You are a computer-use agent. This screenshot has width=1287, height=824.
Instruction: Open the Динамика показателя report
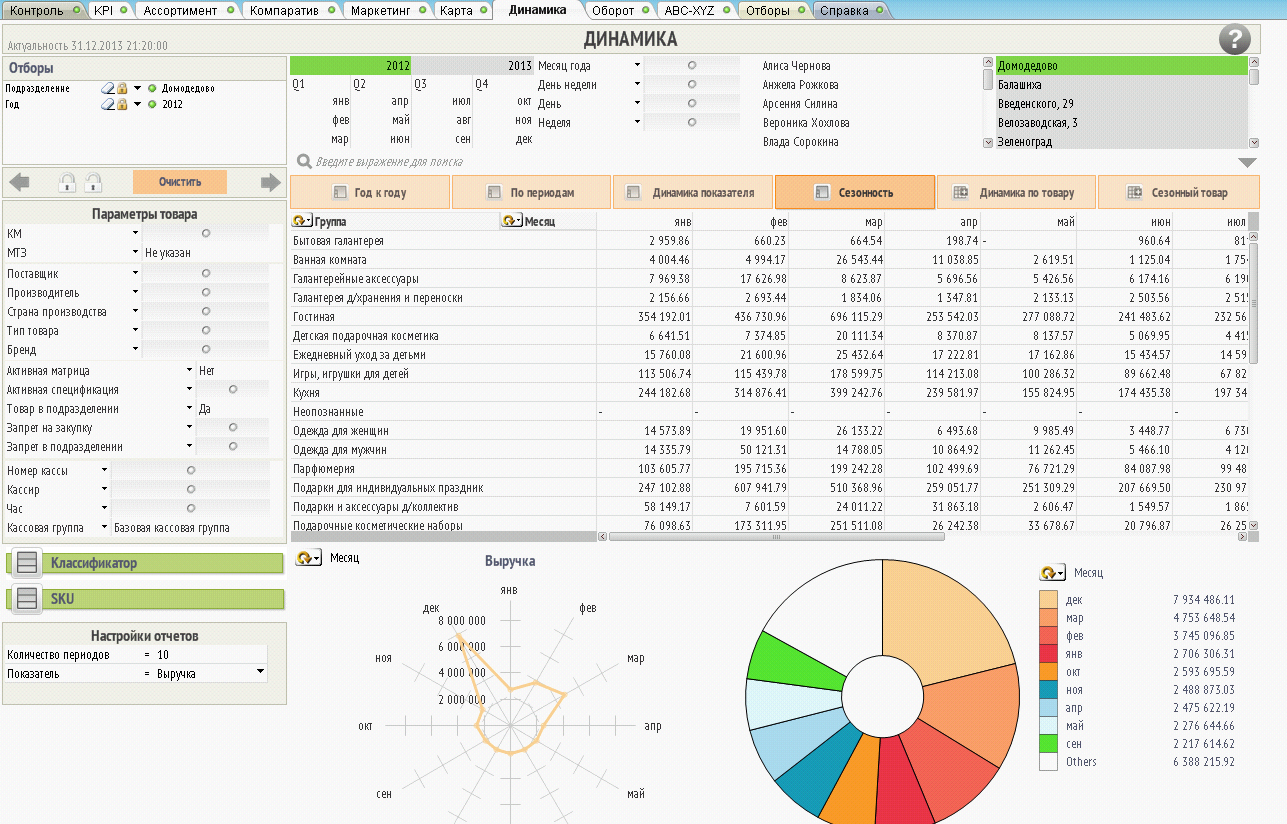pyautogui.click(x=693, y=192)
